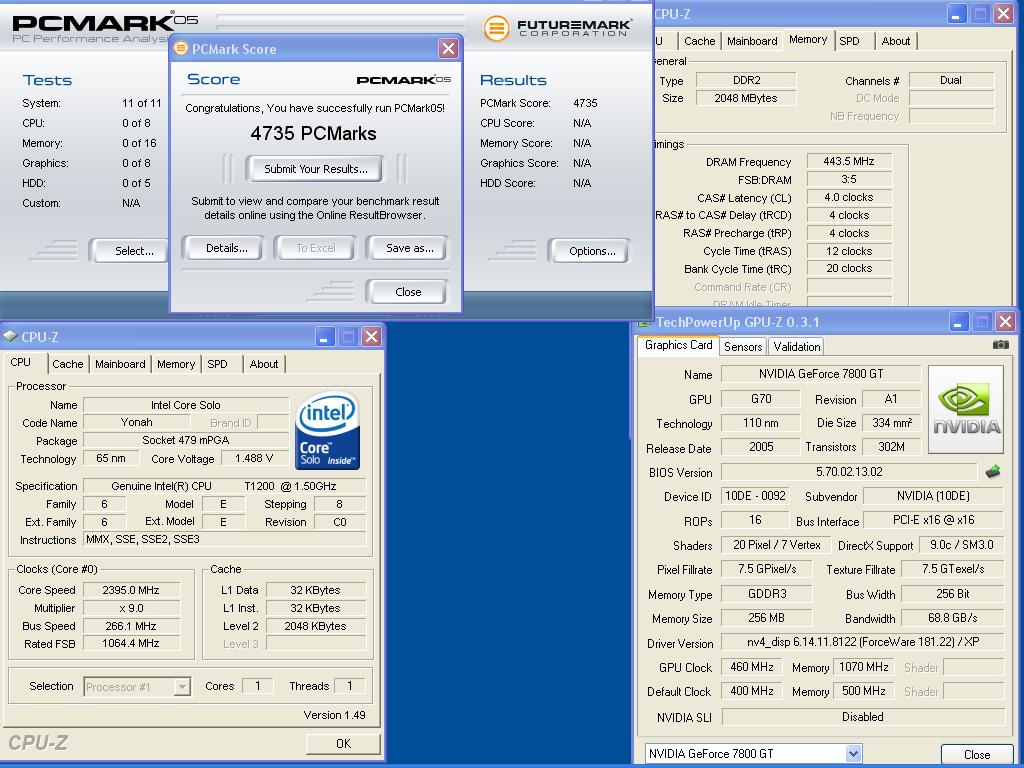Click the To Excel button
1024x768 pixels.
click(315, 248)
